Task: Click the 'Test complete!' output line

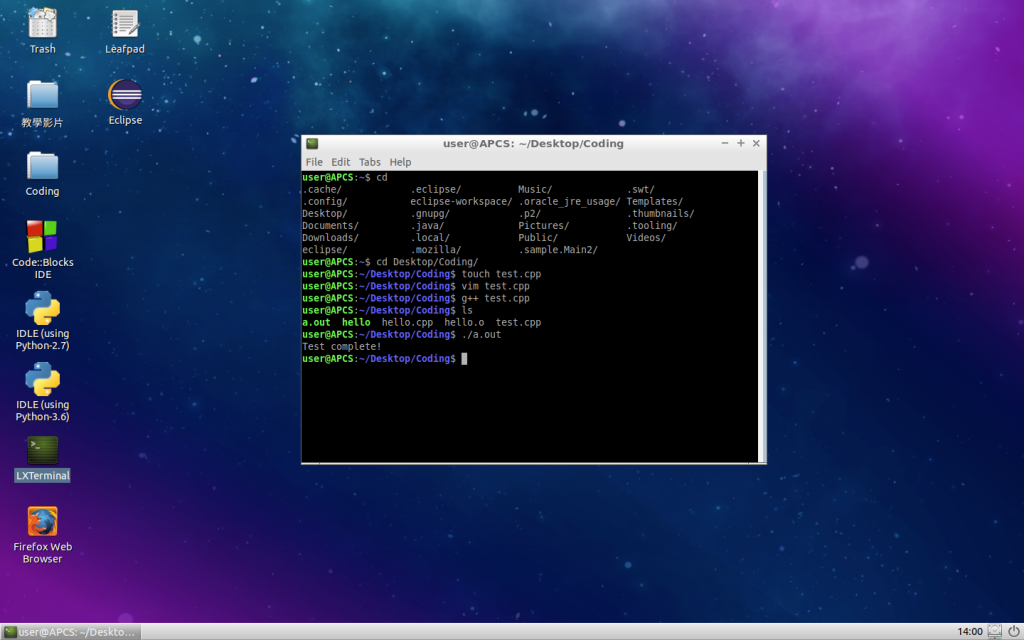Action: (342, 347)
